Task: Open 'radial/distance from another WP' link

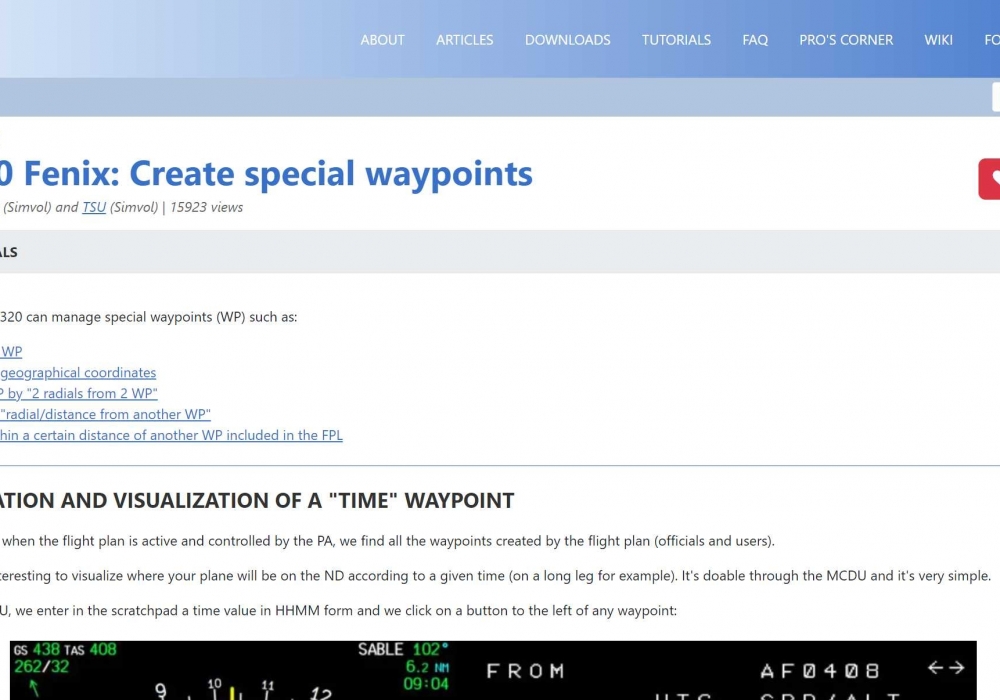Action: pos(105,414)
